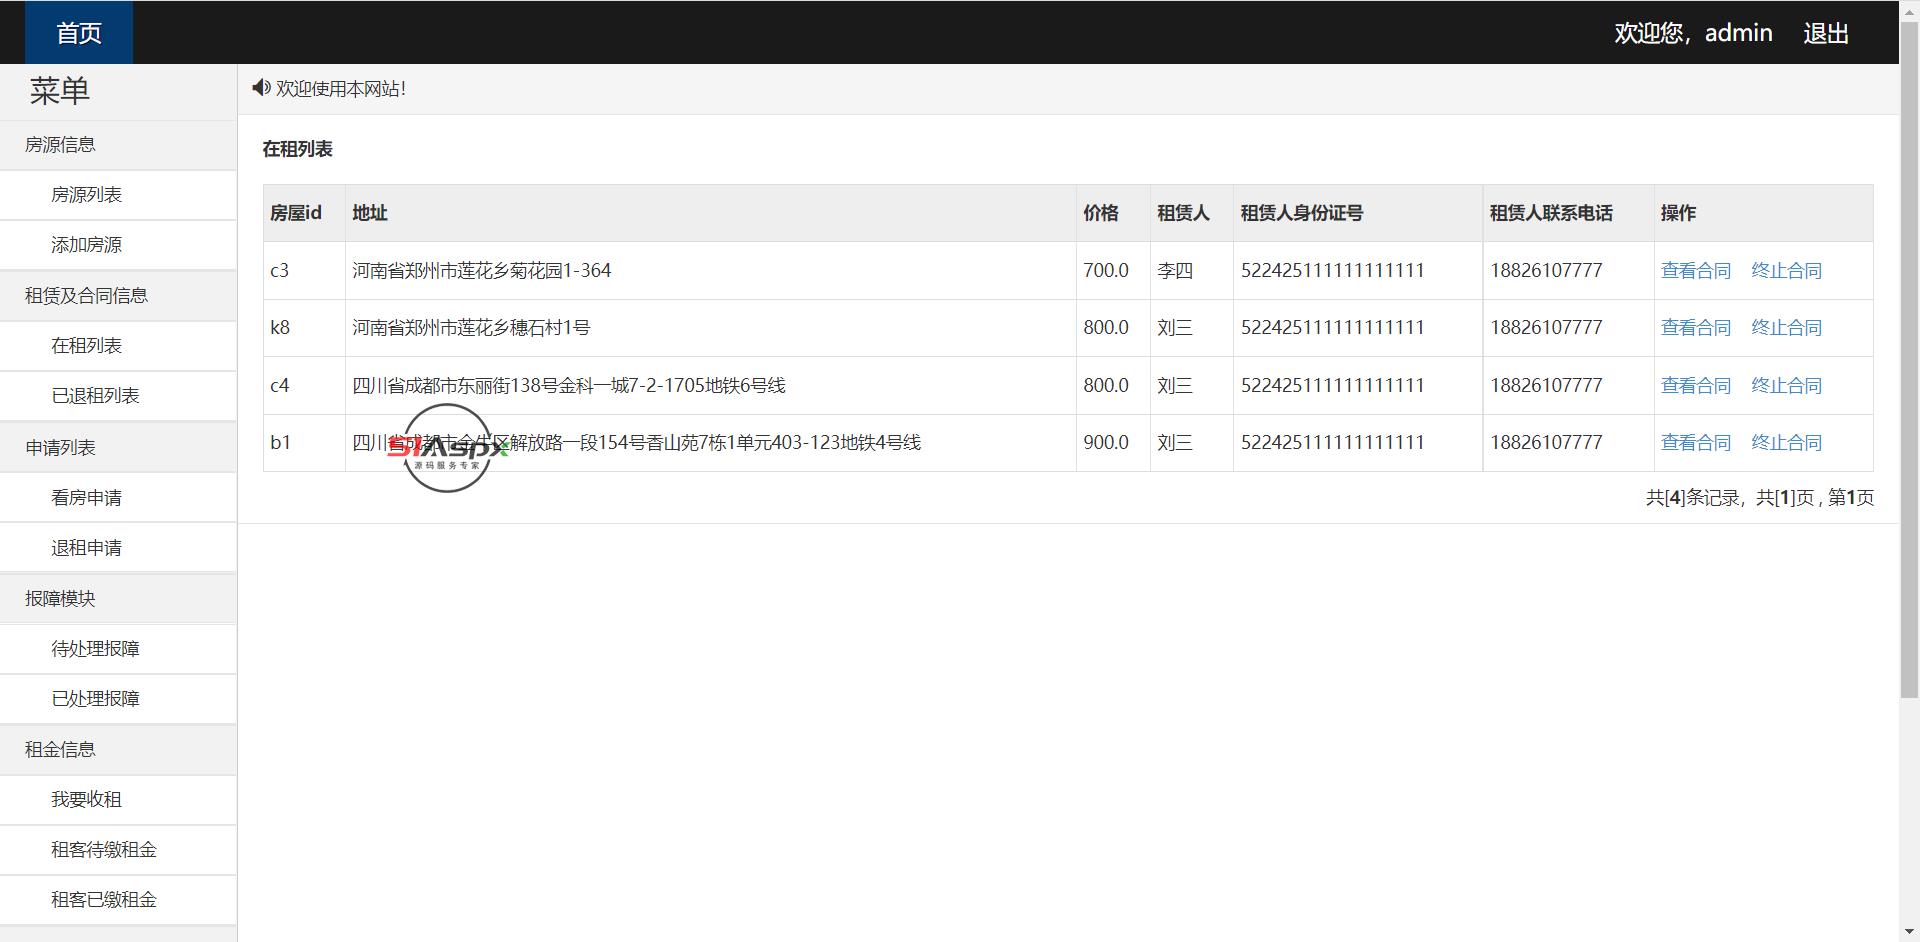Expand the 租赁及合同信息 section header
This screenshot has height=942, width=1920.
point(86,296)
